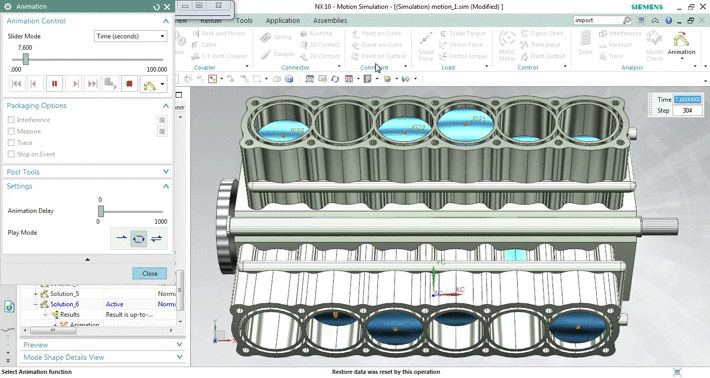The height and width of the screenshot is (378, 710).
Task: Click the Animation Delay slider handle
Action: click(101, 211)
